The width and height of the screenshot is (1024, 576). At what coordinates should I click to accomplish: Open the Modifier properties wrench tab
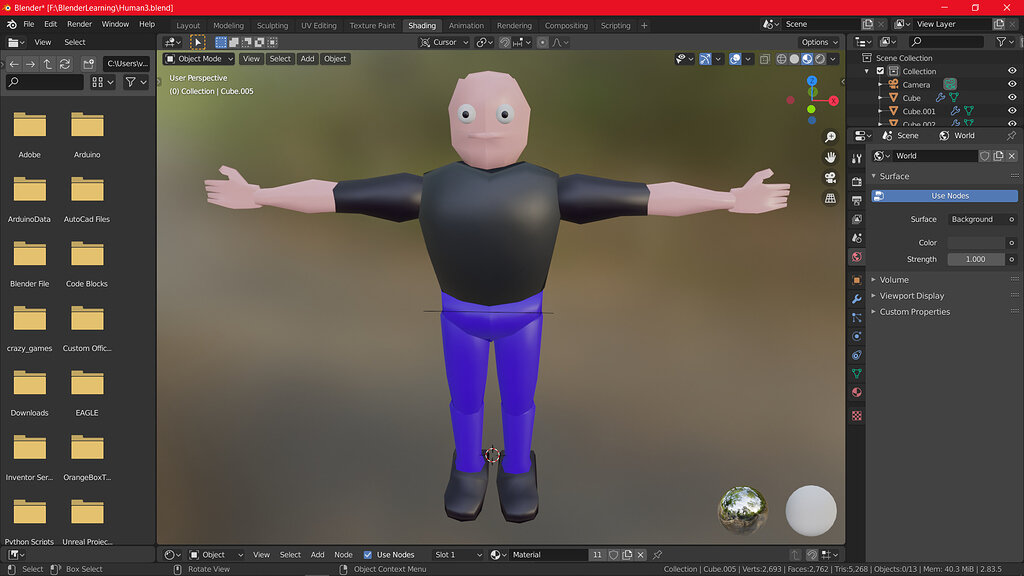coord(857,299)
